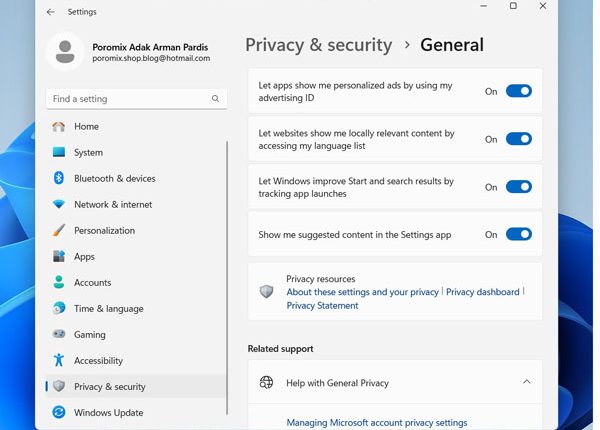Viewport: 600px width, 430px height.
Task: Click the back arrow in Settings header
Action: click(51, 12)
